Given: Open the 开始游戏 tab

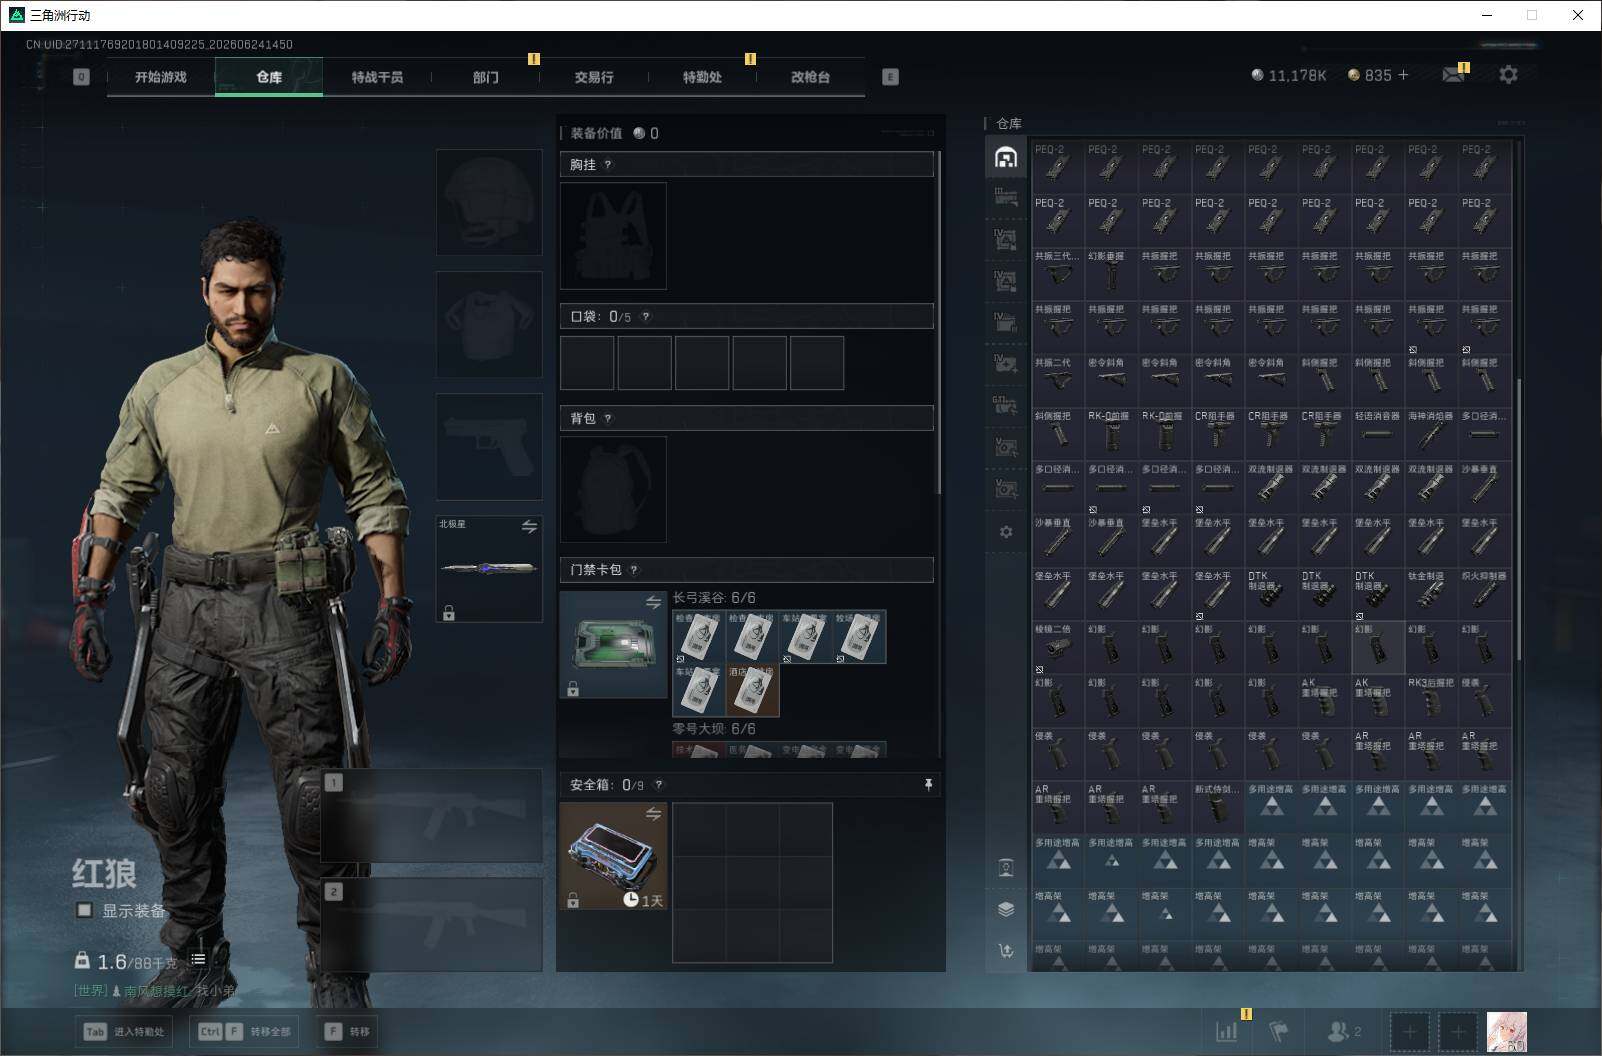Looking at the screenshot, I should tap(161, 77).
